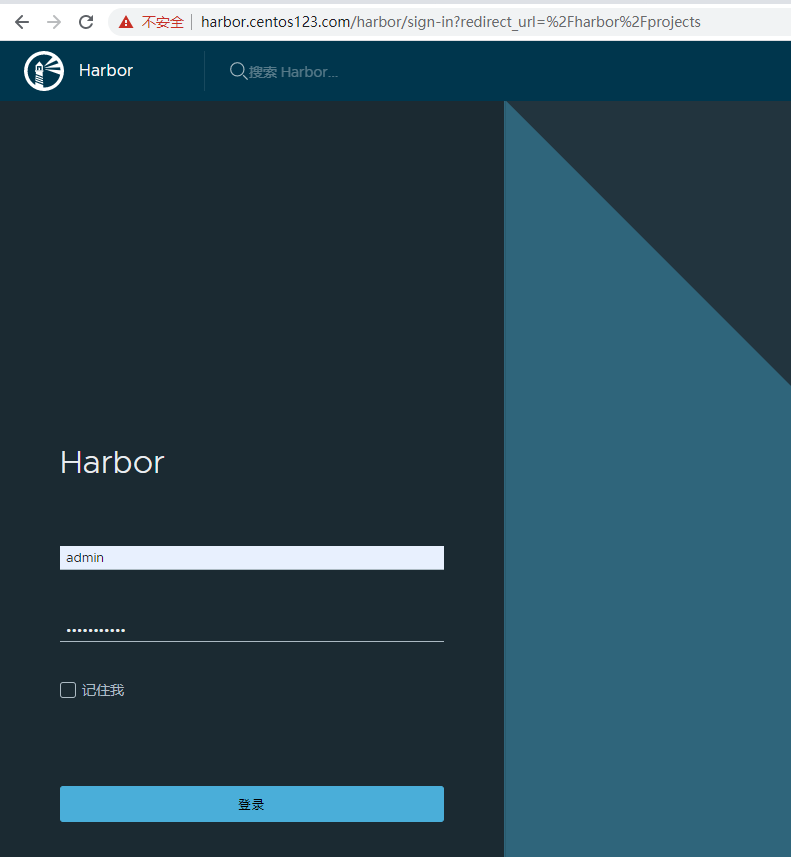Viewport: 791px width, 857px height.
Task: Select the URL in the address bar
Action: point(450,22)
